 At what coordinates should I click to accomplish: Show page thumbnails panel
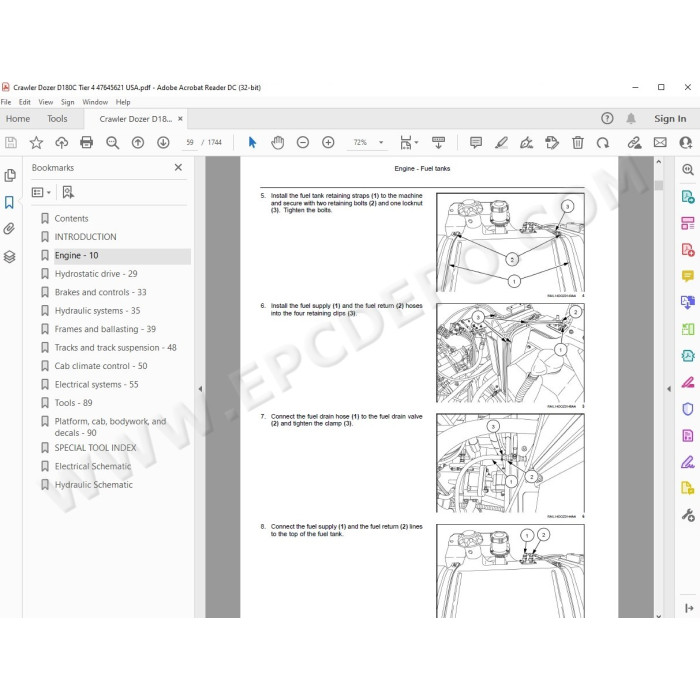[10, 175]
